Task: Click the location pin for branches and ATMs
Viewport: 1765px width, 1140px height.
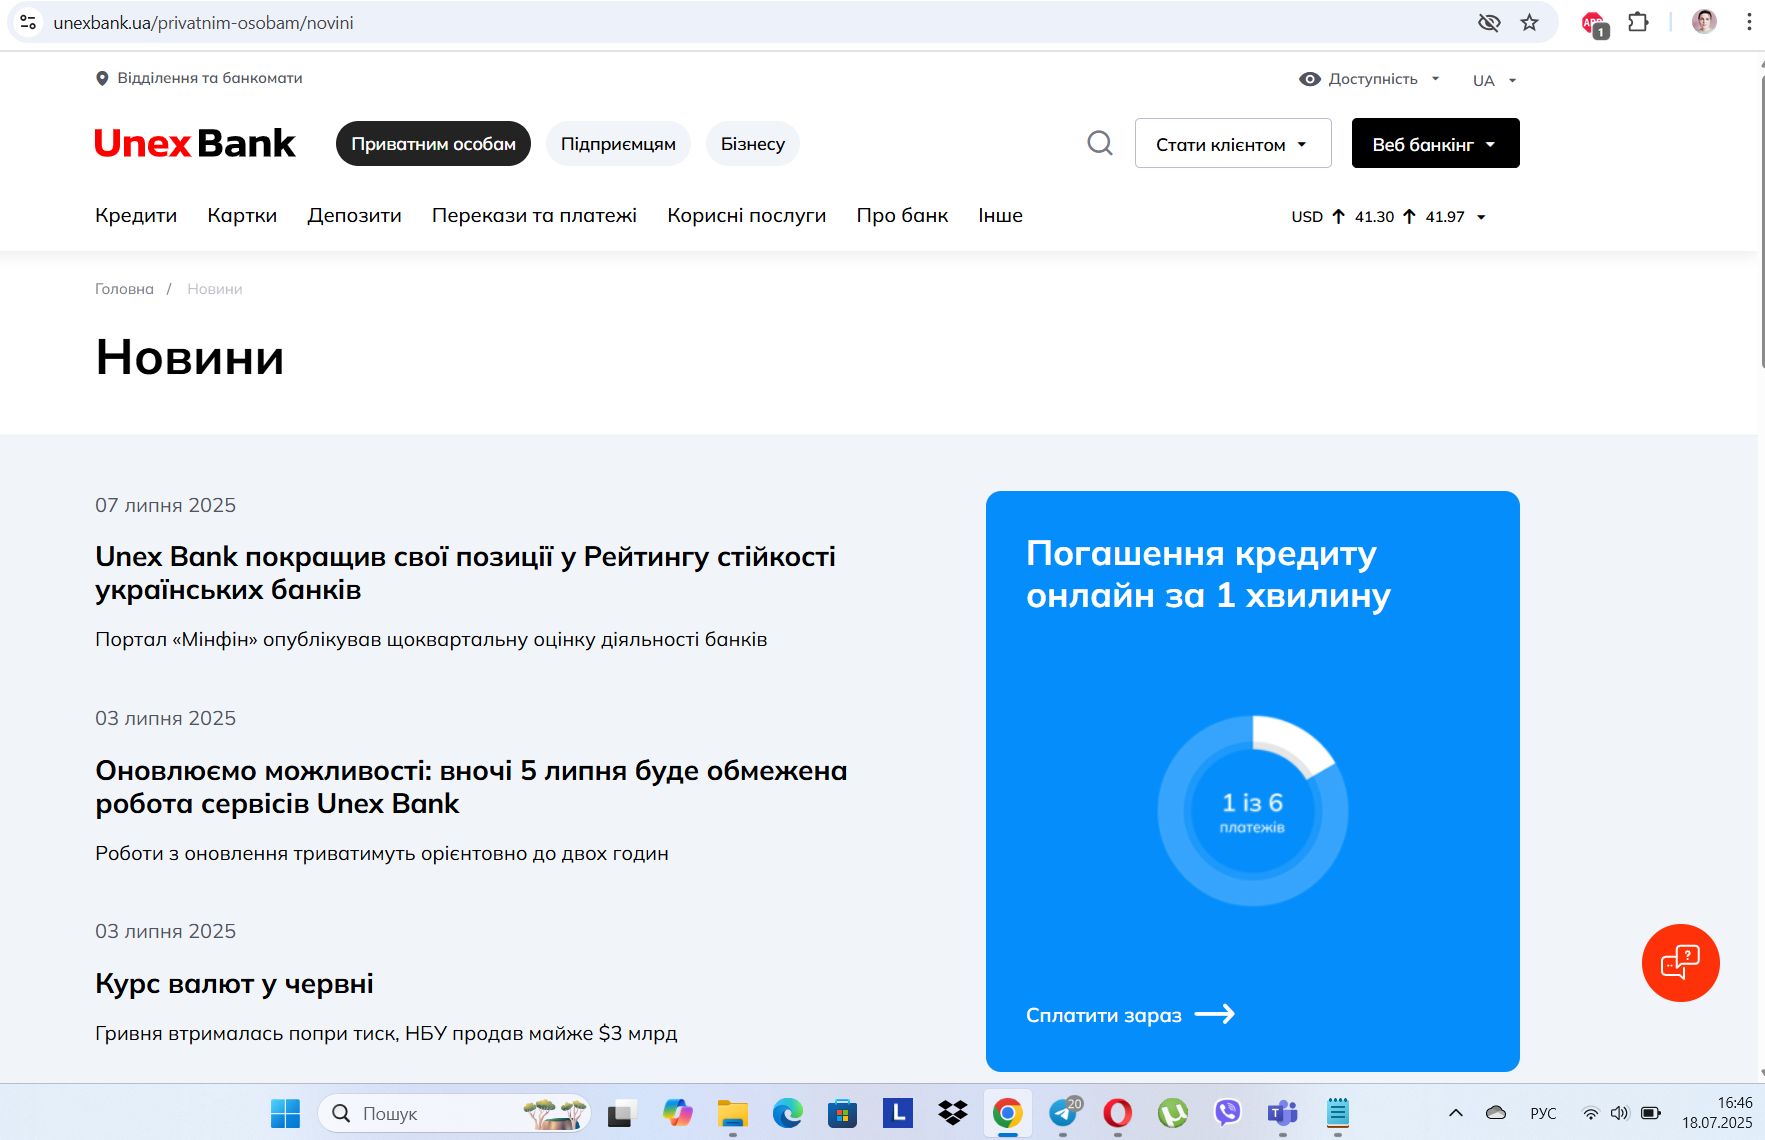Action: [x=102, y=78]
